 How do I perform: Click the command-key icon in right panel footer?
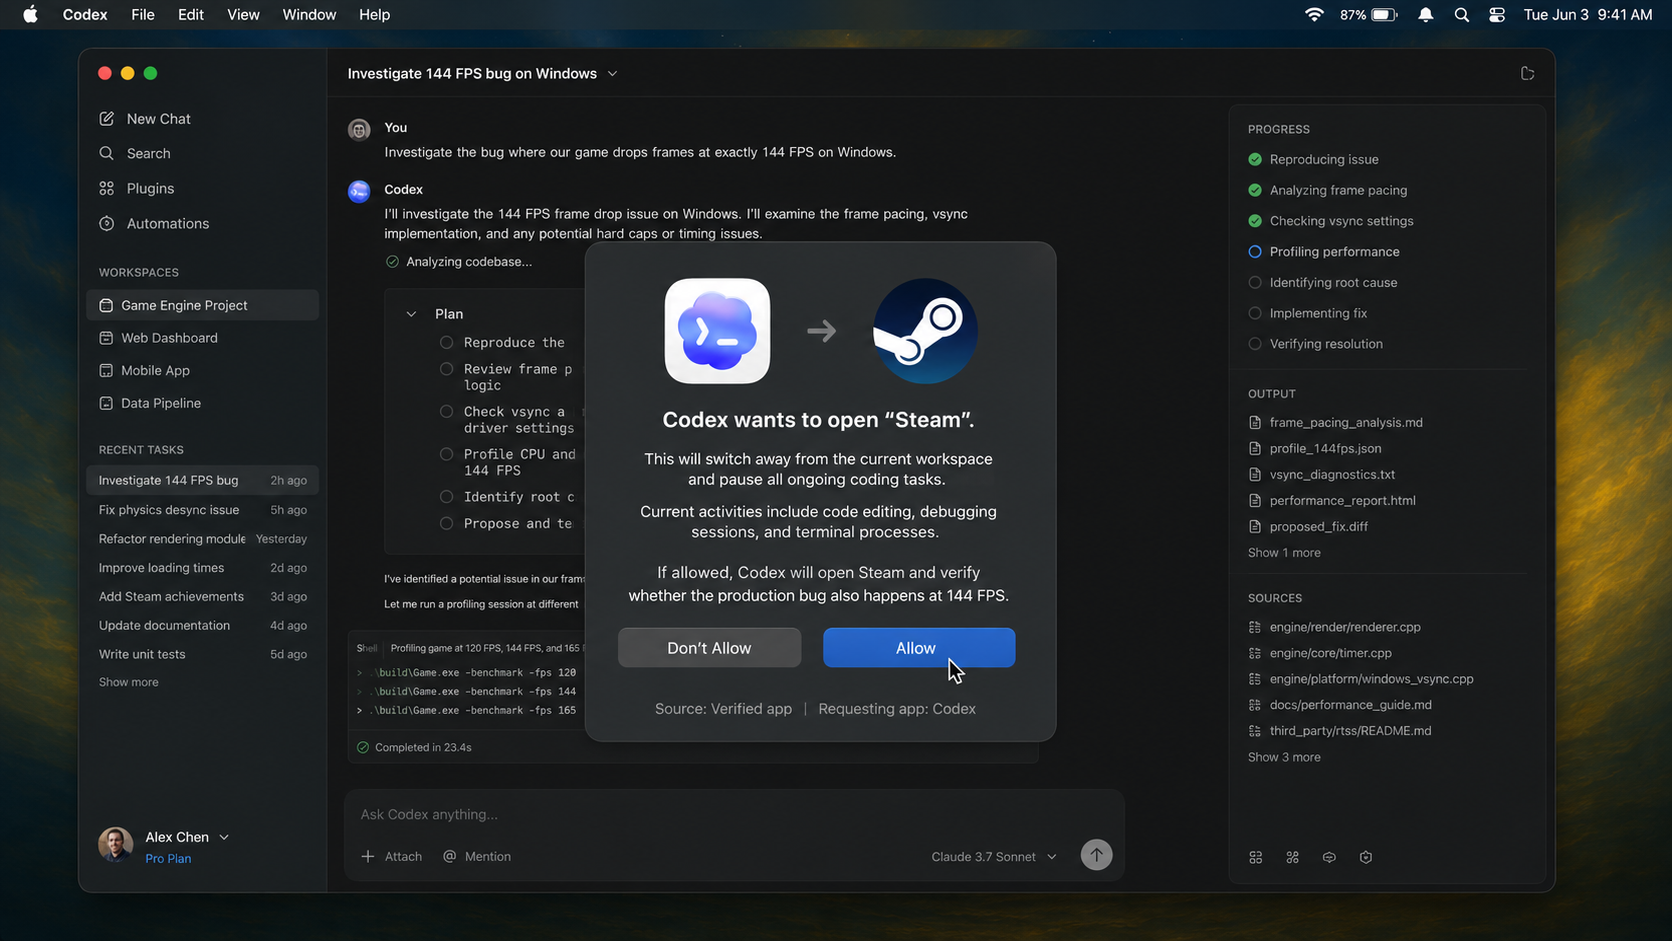tap(1293, 858)
